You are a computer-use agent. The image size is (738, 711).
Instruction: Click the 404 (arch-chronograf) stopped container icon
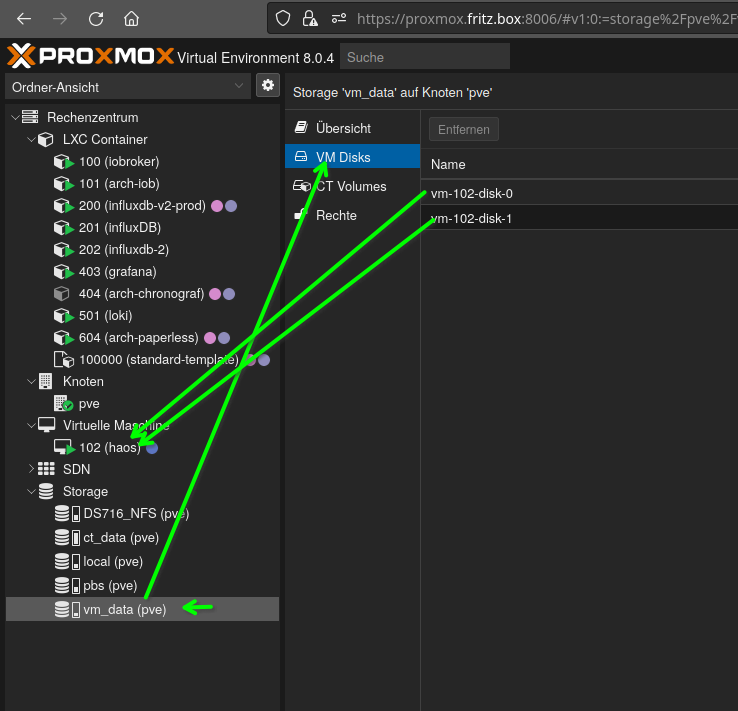(62, 294)
